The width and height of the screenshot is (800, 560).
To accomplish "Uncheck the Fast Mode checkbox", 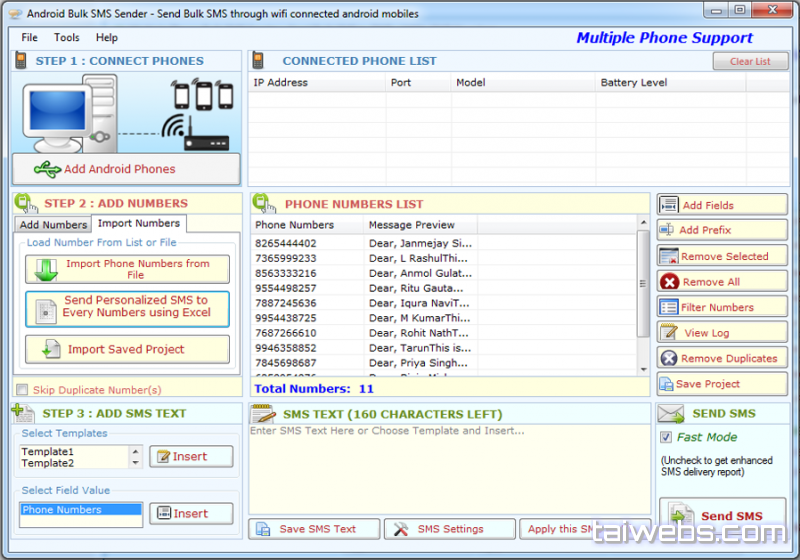I will (x=667, y=437).
